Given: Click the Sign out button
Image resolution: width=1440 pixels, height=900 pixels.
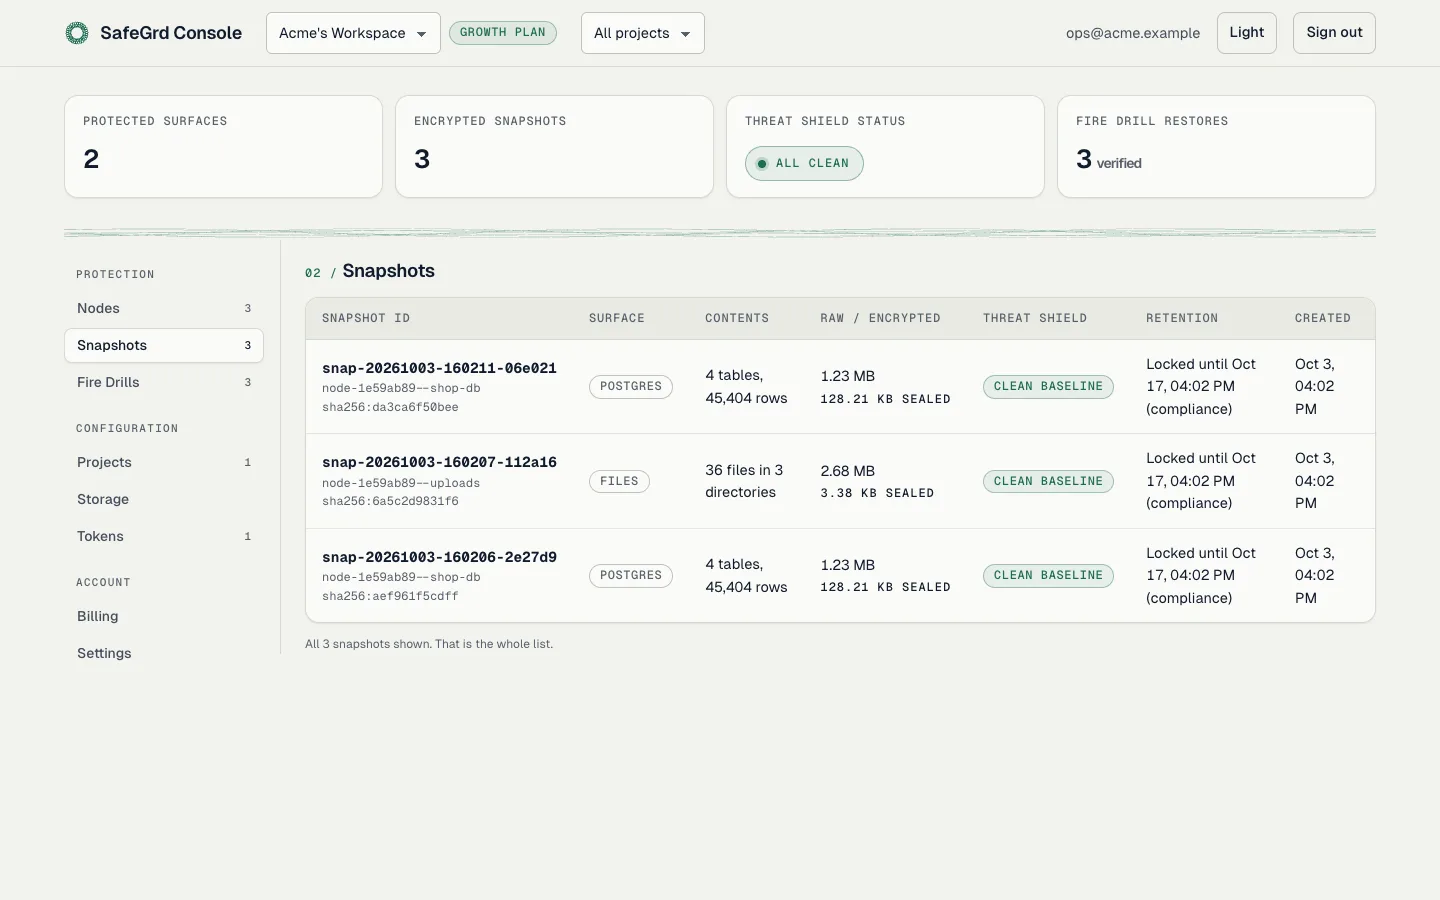Looking at the screenshot, I should [x=1334, y=33].
